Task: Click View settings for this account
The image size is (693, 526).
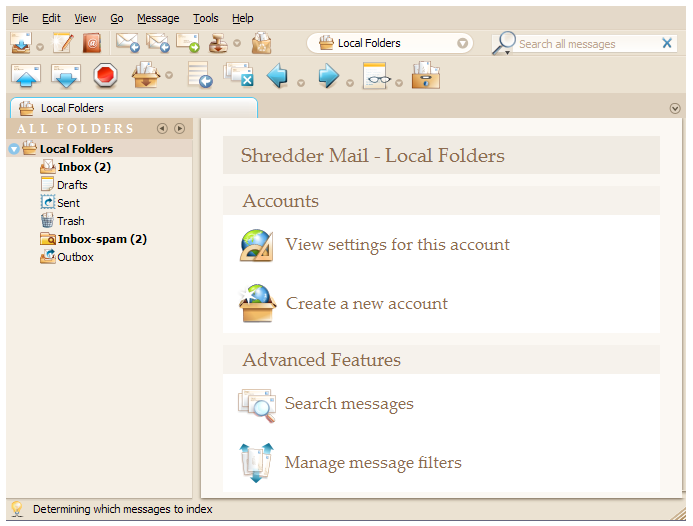Action: point(397,245)
